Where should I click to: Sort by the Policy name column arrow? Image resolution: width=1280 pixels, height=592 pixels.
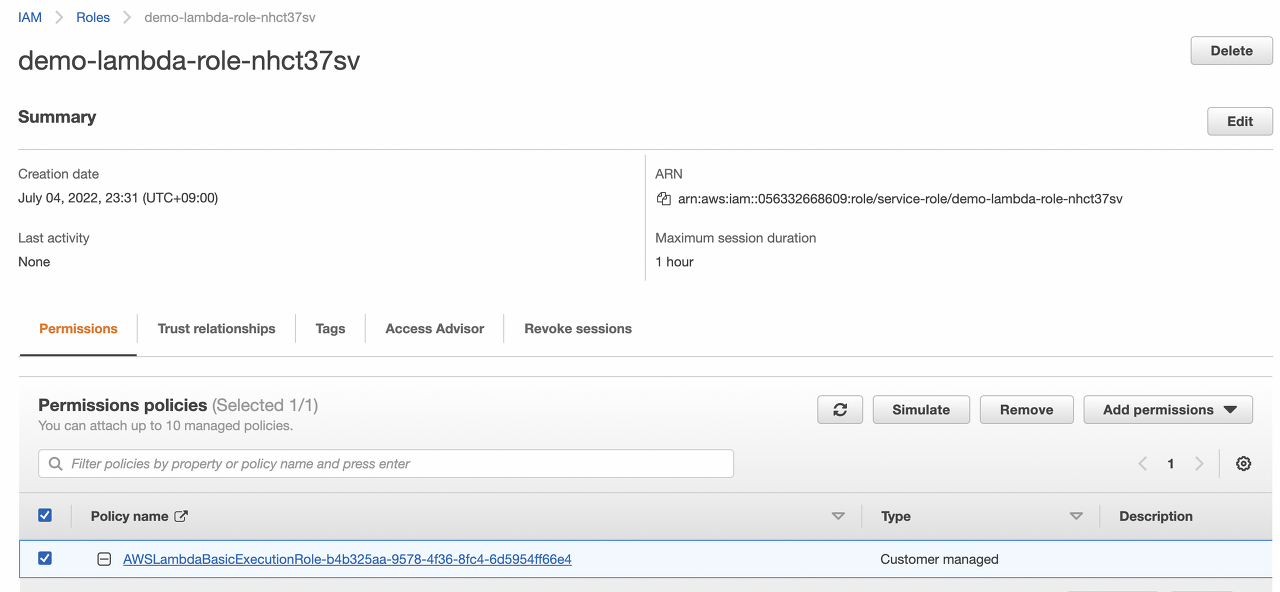tap(838, 516)
